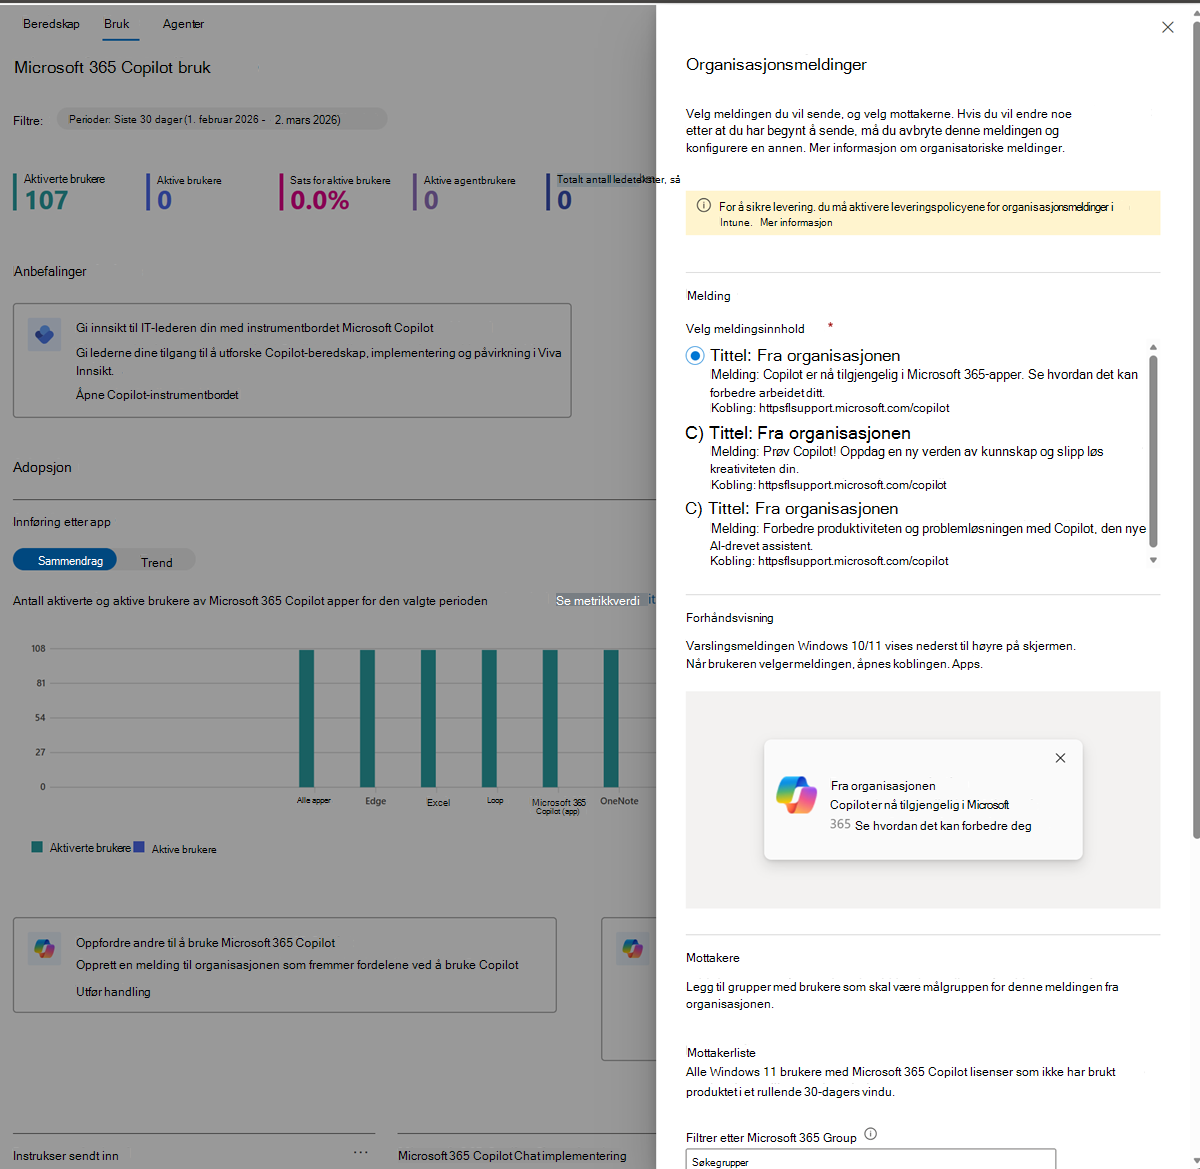Click the Sats for aktive brukere 0.0% metric
This screenshot has width=1200, height=1169.
pos(336,192)
